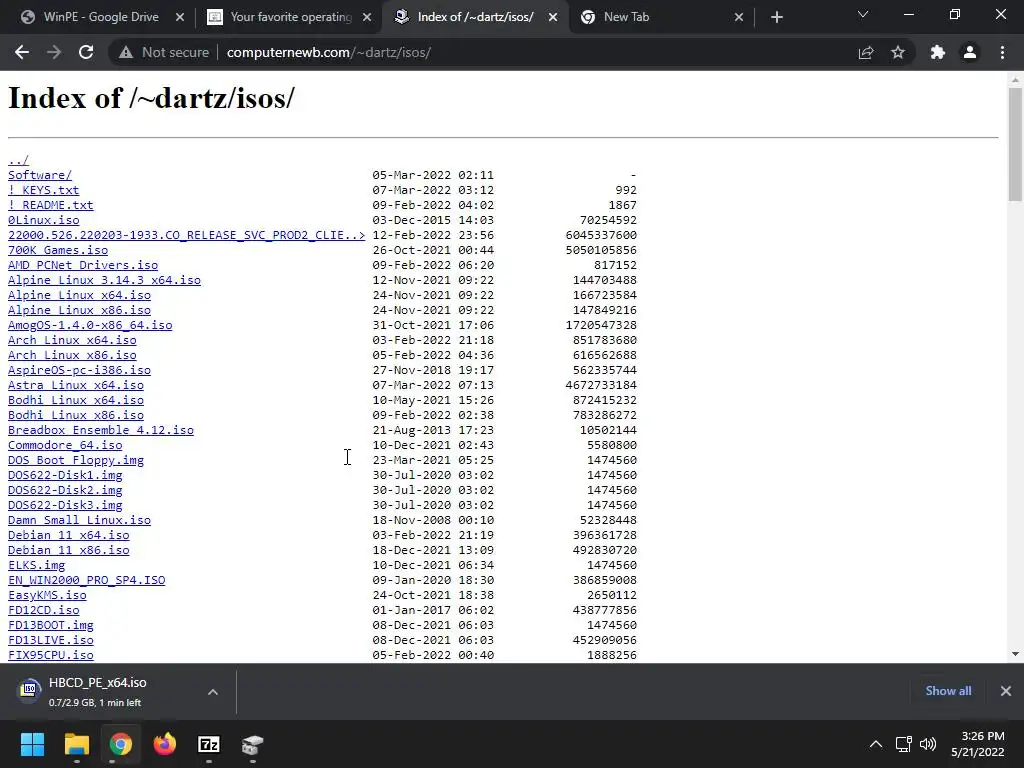Open Firefox from the taskbar

pyautogui.click(x=165, y=744)
